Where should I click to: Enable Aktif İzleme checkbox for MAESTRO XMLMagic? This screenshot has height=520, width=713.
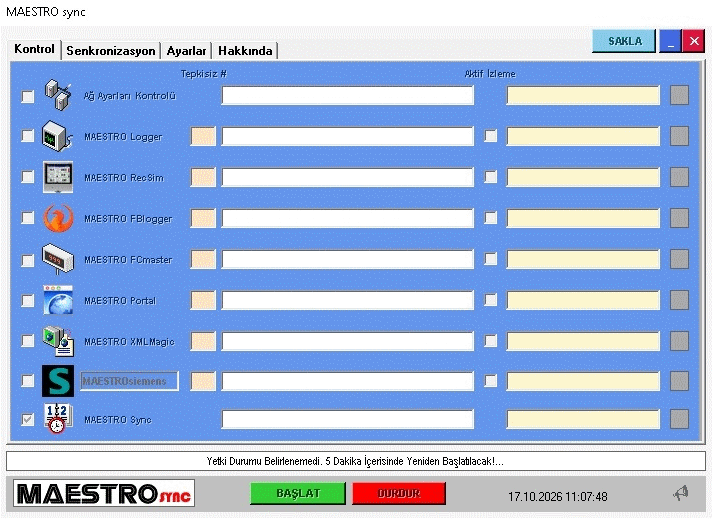[491, 340]
